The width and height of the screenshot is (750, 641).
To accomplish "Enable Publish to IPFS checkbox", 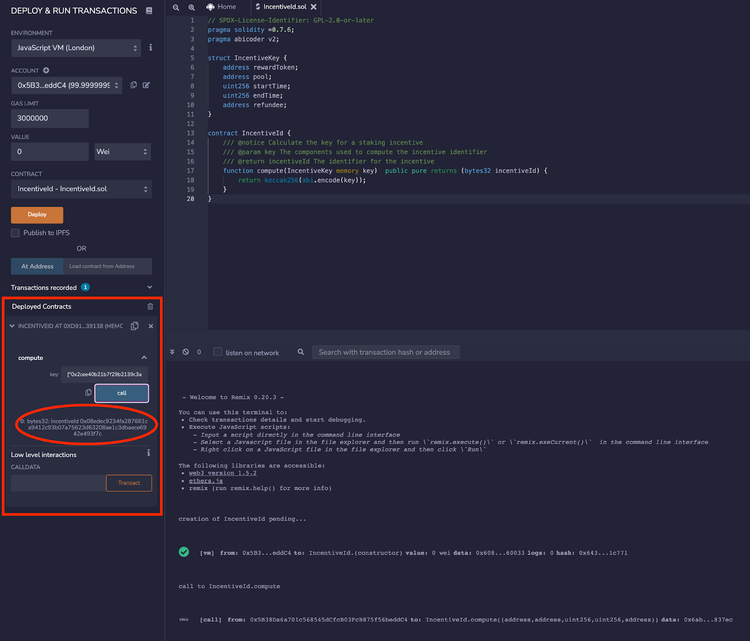I will click(15, 233).
